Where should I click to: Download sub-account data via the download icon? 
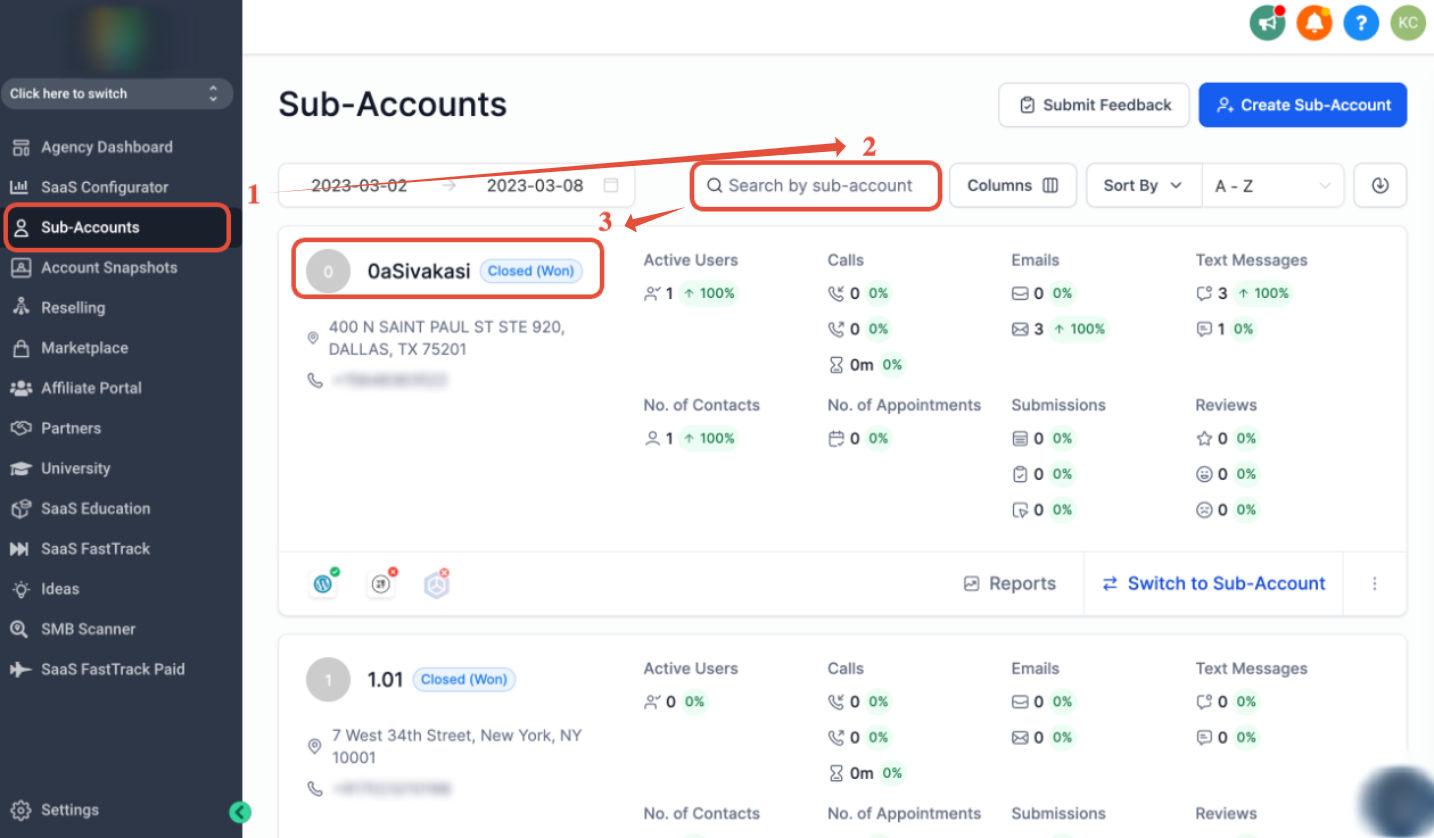(x=1380, y=185)
